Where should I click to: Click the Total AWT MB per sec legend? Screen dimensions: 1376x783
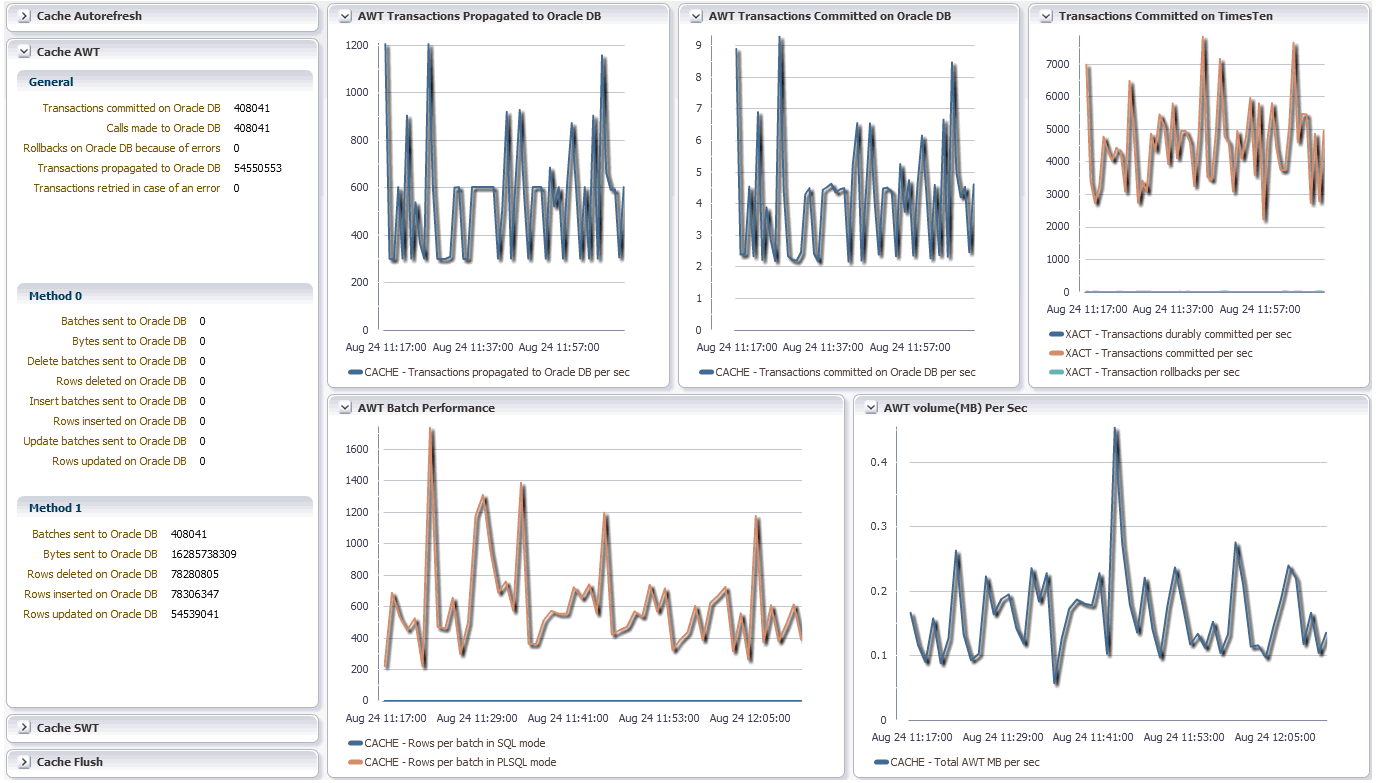pyautogui.click(x=957, y=762)
